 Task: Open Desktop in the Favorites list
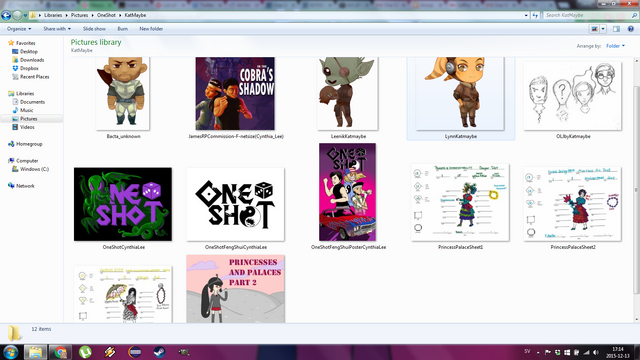(x=29, y=51)
